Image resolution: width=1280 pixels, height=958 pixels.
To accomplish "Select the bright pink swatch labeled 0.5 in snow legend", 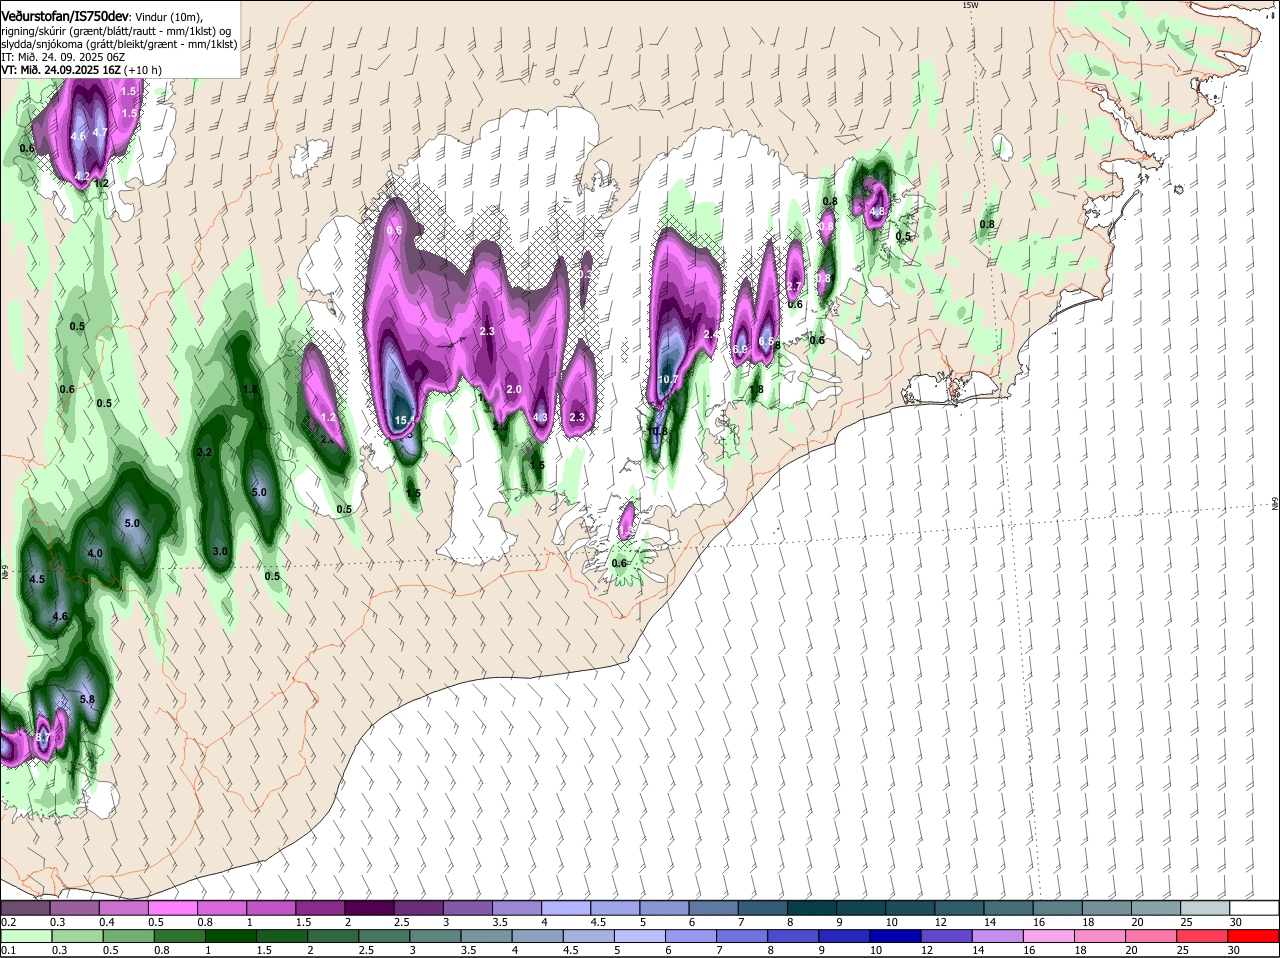I will pos(172,908).
